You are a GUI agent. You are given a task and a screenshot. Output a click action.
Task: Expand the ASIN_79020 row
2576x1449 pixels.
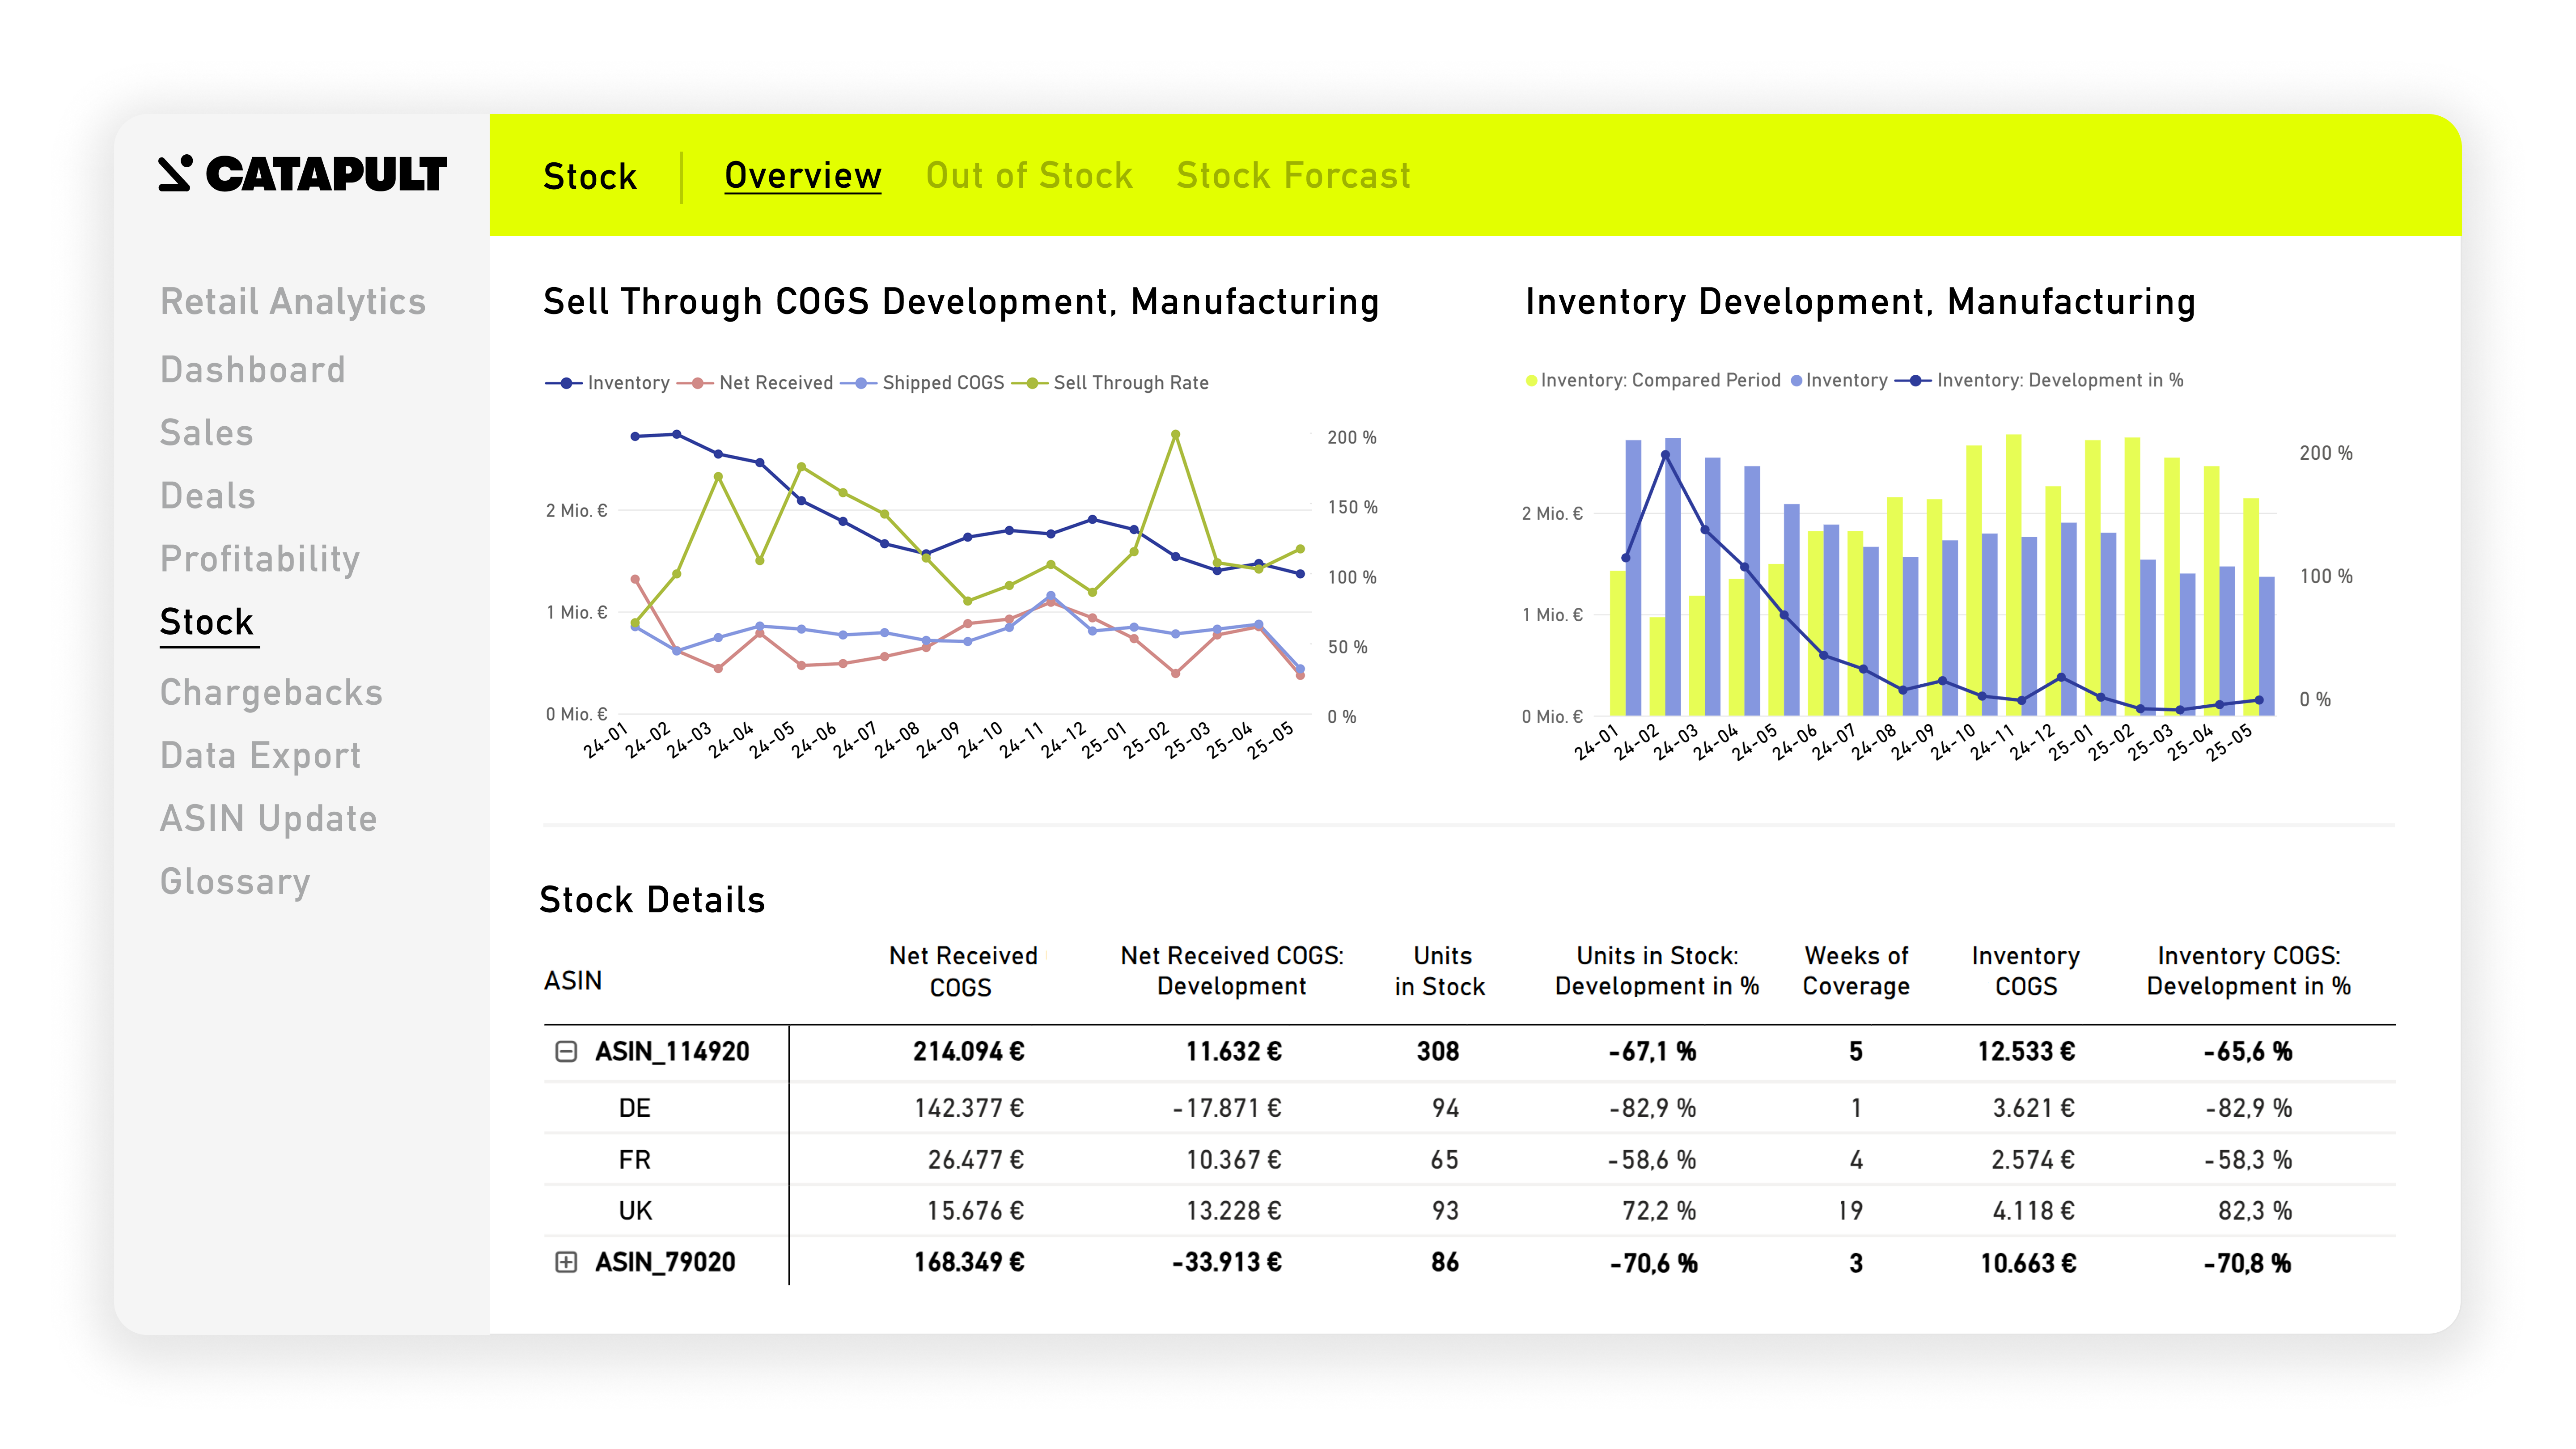pyautogui.click(x=566, y=1262)
